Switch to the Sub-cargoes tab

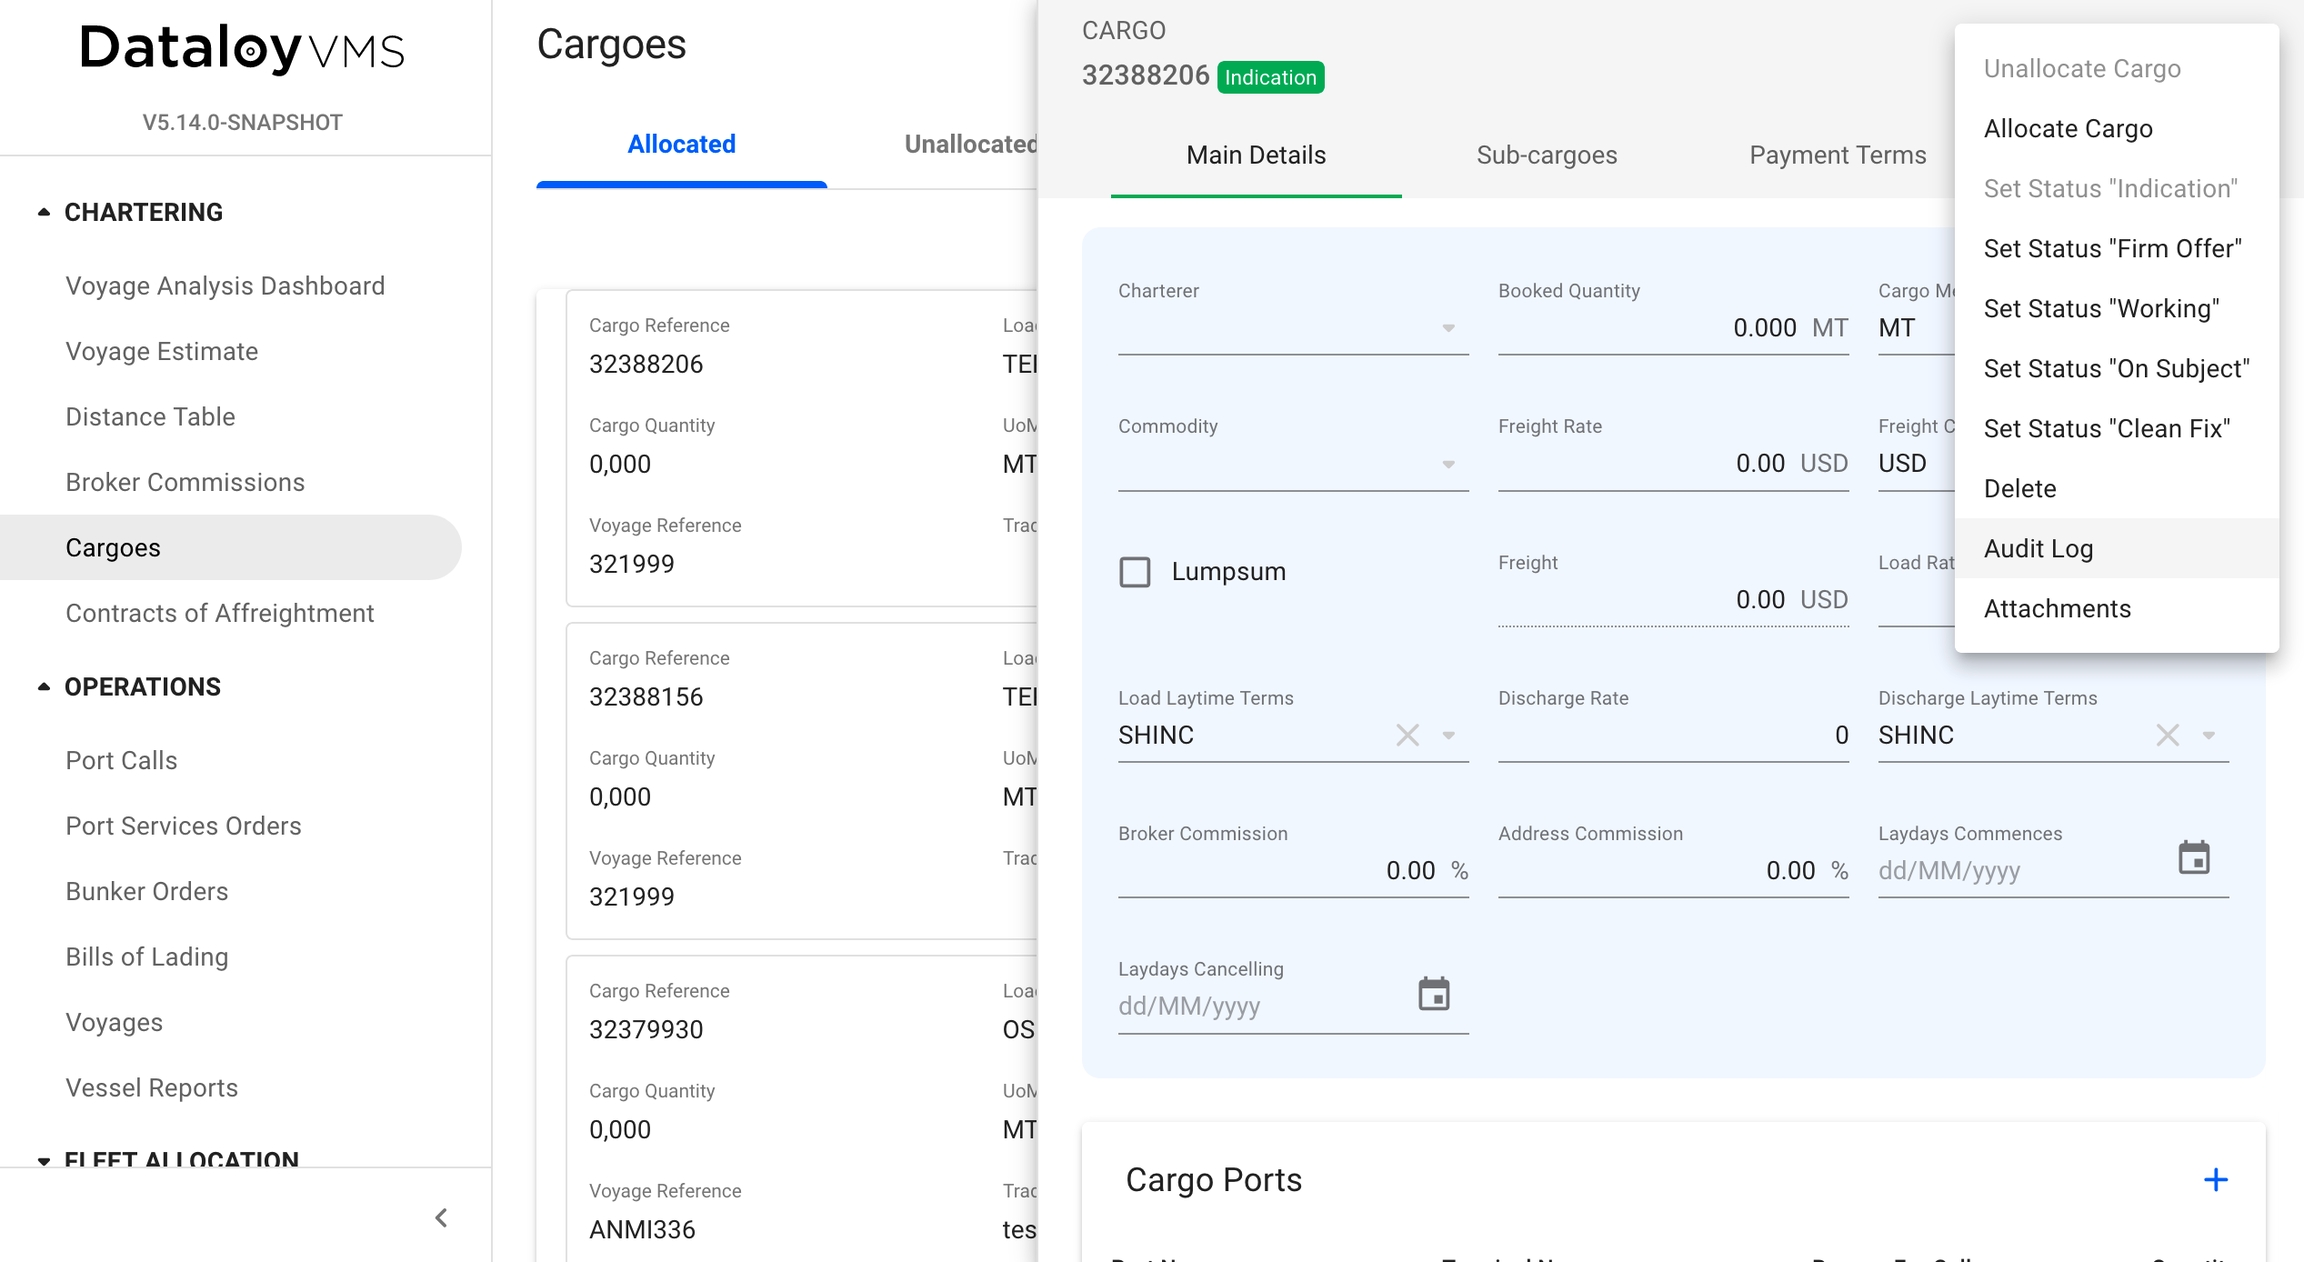[x=1546, y=155]
